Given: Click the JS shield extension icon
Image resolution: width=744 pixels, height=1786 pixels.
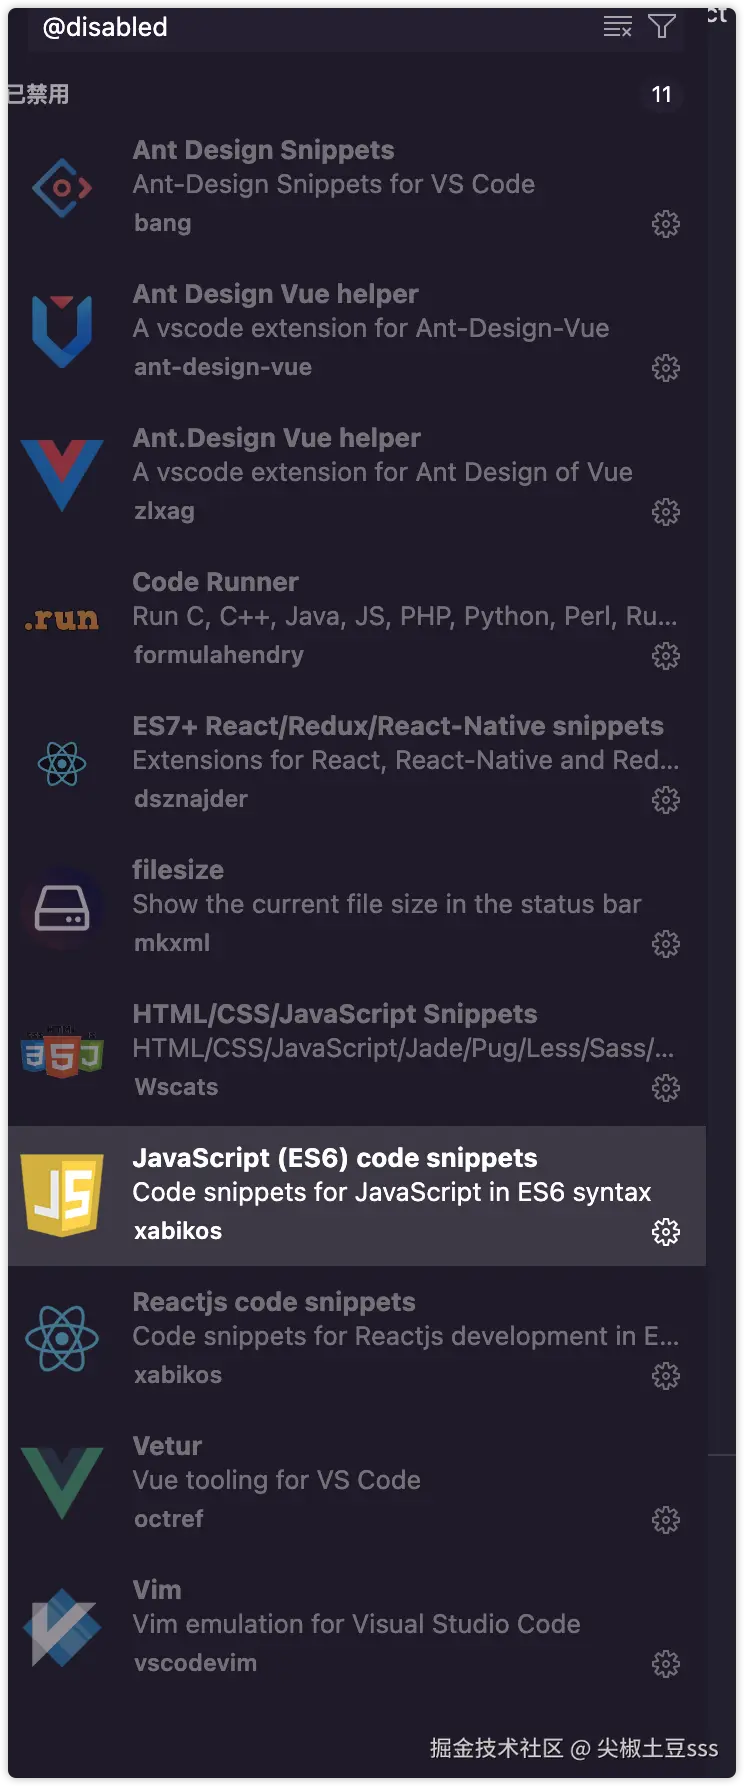Looking at the screenshot, I should tap(62, 1195).
